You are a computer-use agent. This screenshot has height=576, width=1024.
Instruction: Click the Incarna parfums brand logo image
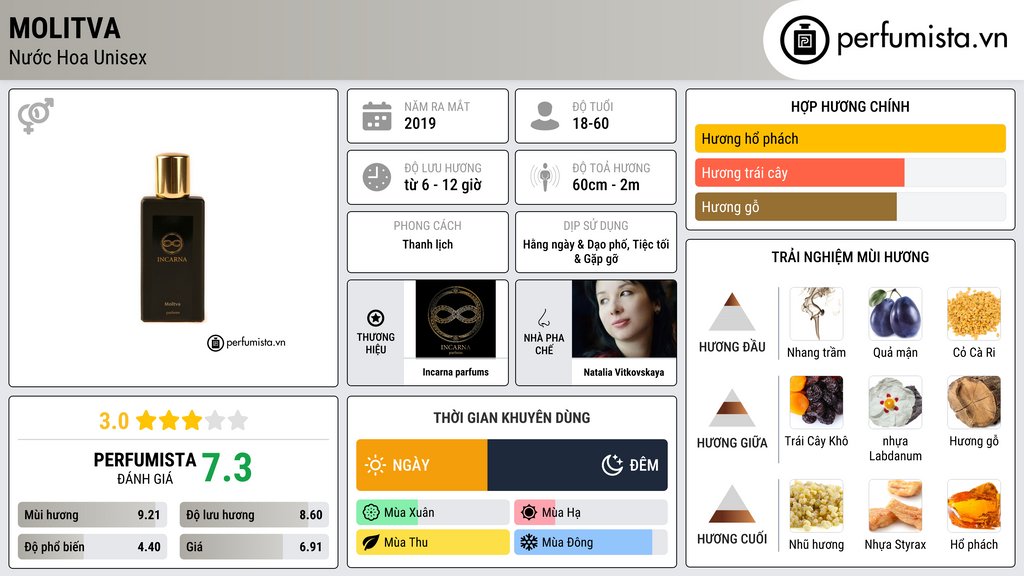click(x=455, y=319)
